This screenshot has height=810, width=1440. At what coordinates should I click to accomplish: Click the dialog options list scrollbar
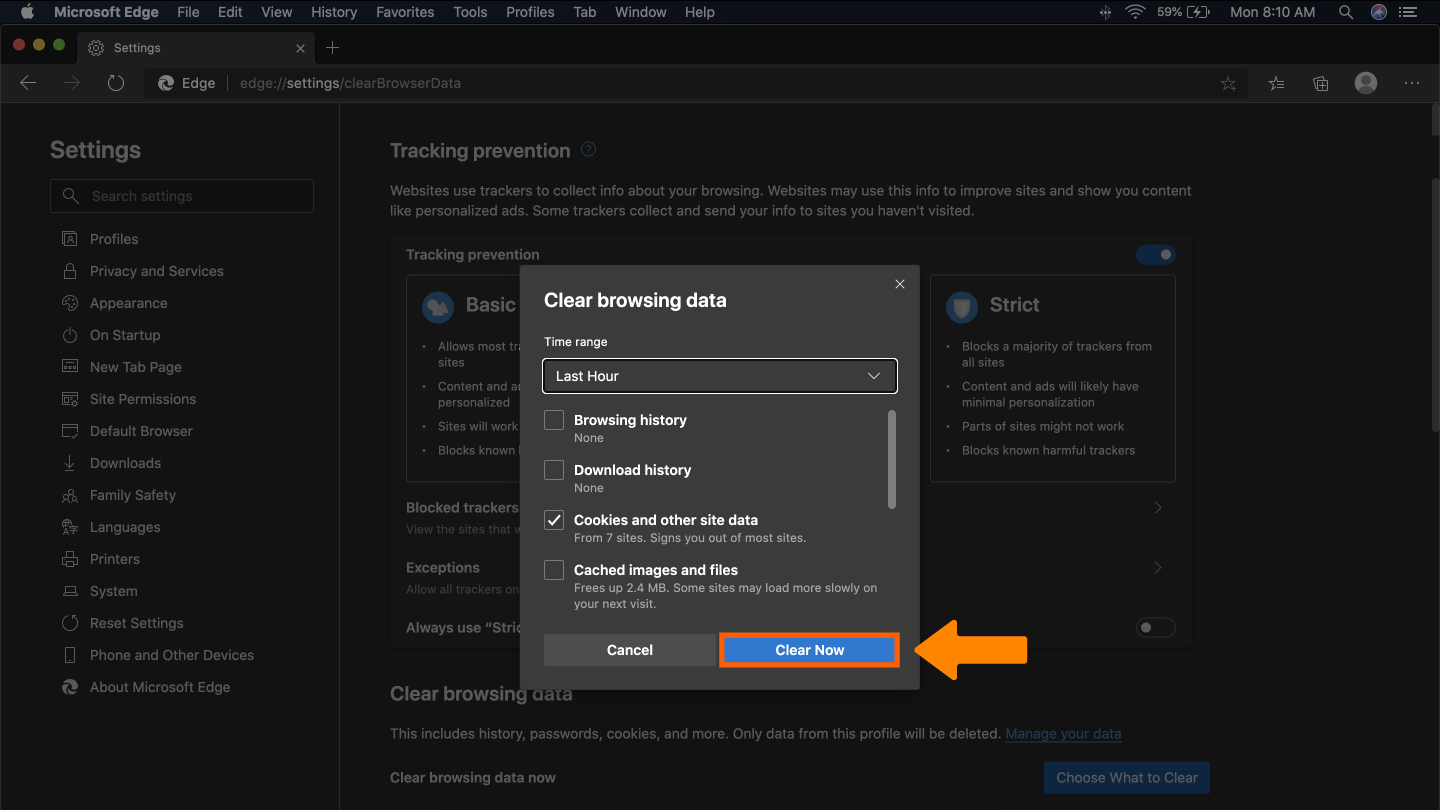tap(892, 459)
